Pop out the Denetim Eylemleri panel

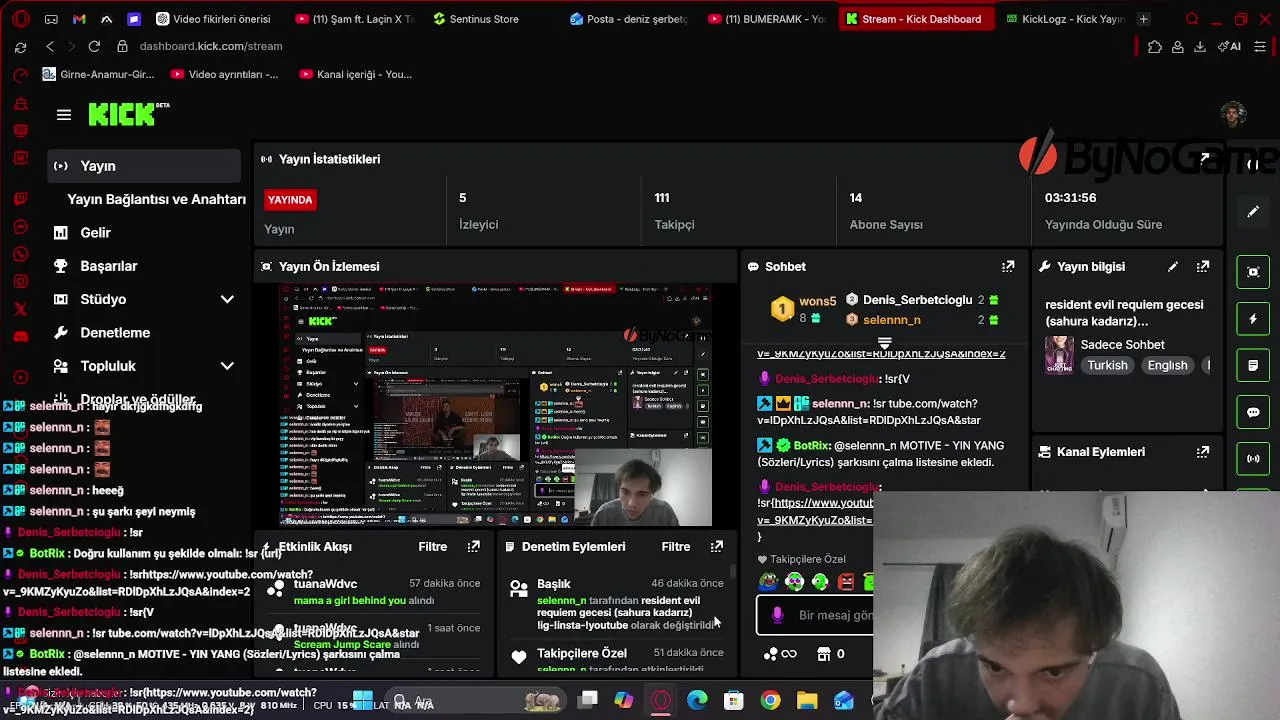(717, 547)
